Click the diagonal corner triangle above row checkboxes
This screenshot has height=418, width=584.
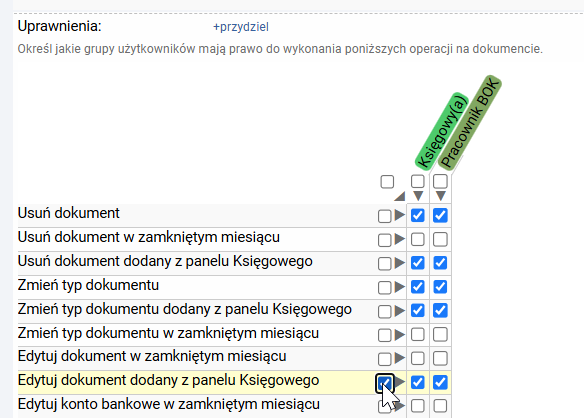point(400,196)
